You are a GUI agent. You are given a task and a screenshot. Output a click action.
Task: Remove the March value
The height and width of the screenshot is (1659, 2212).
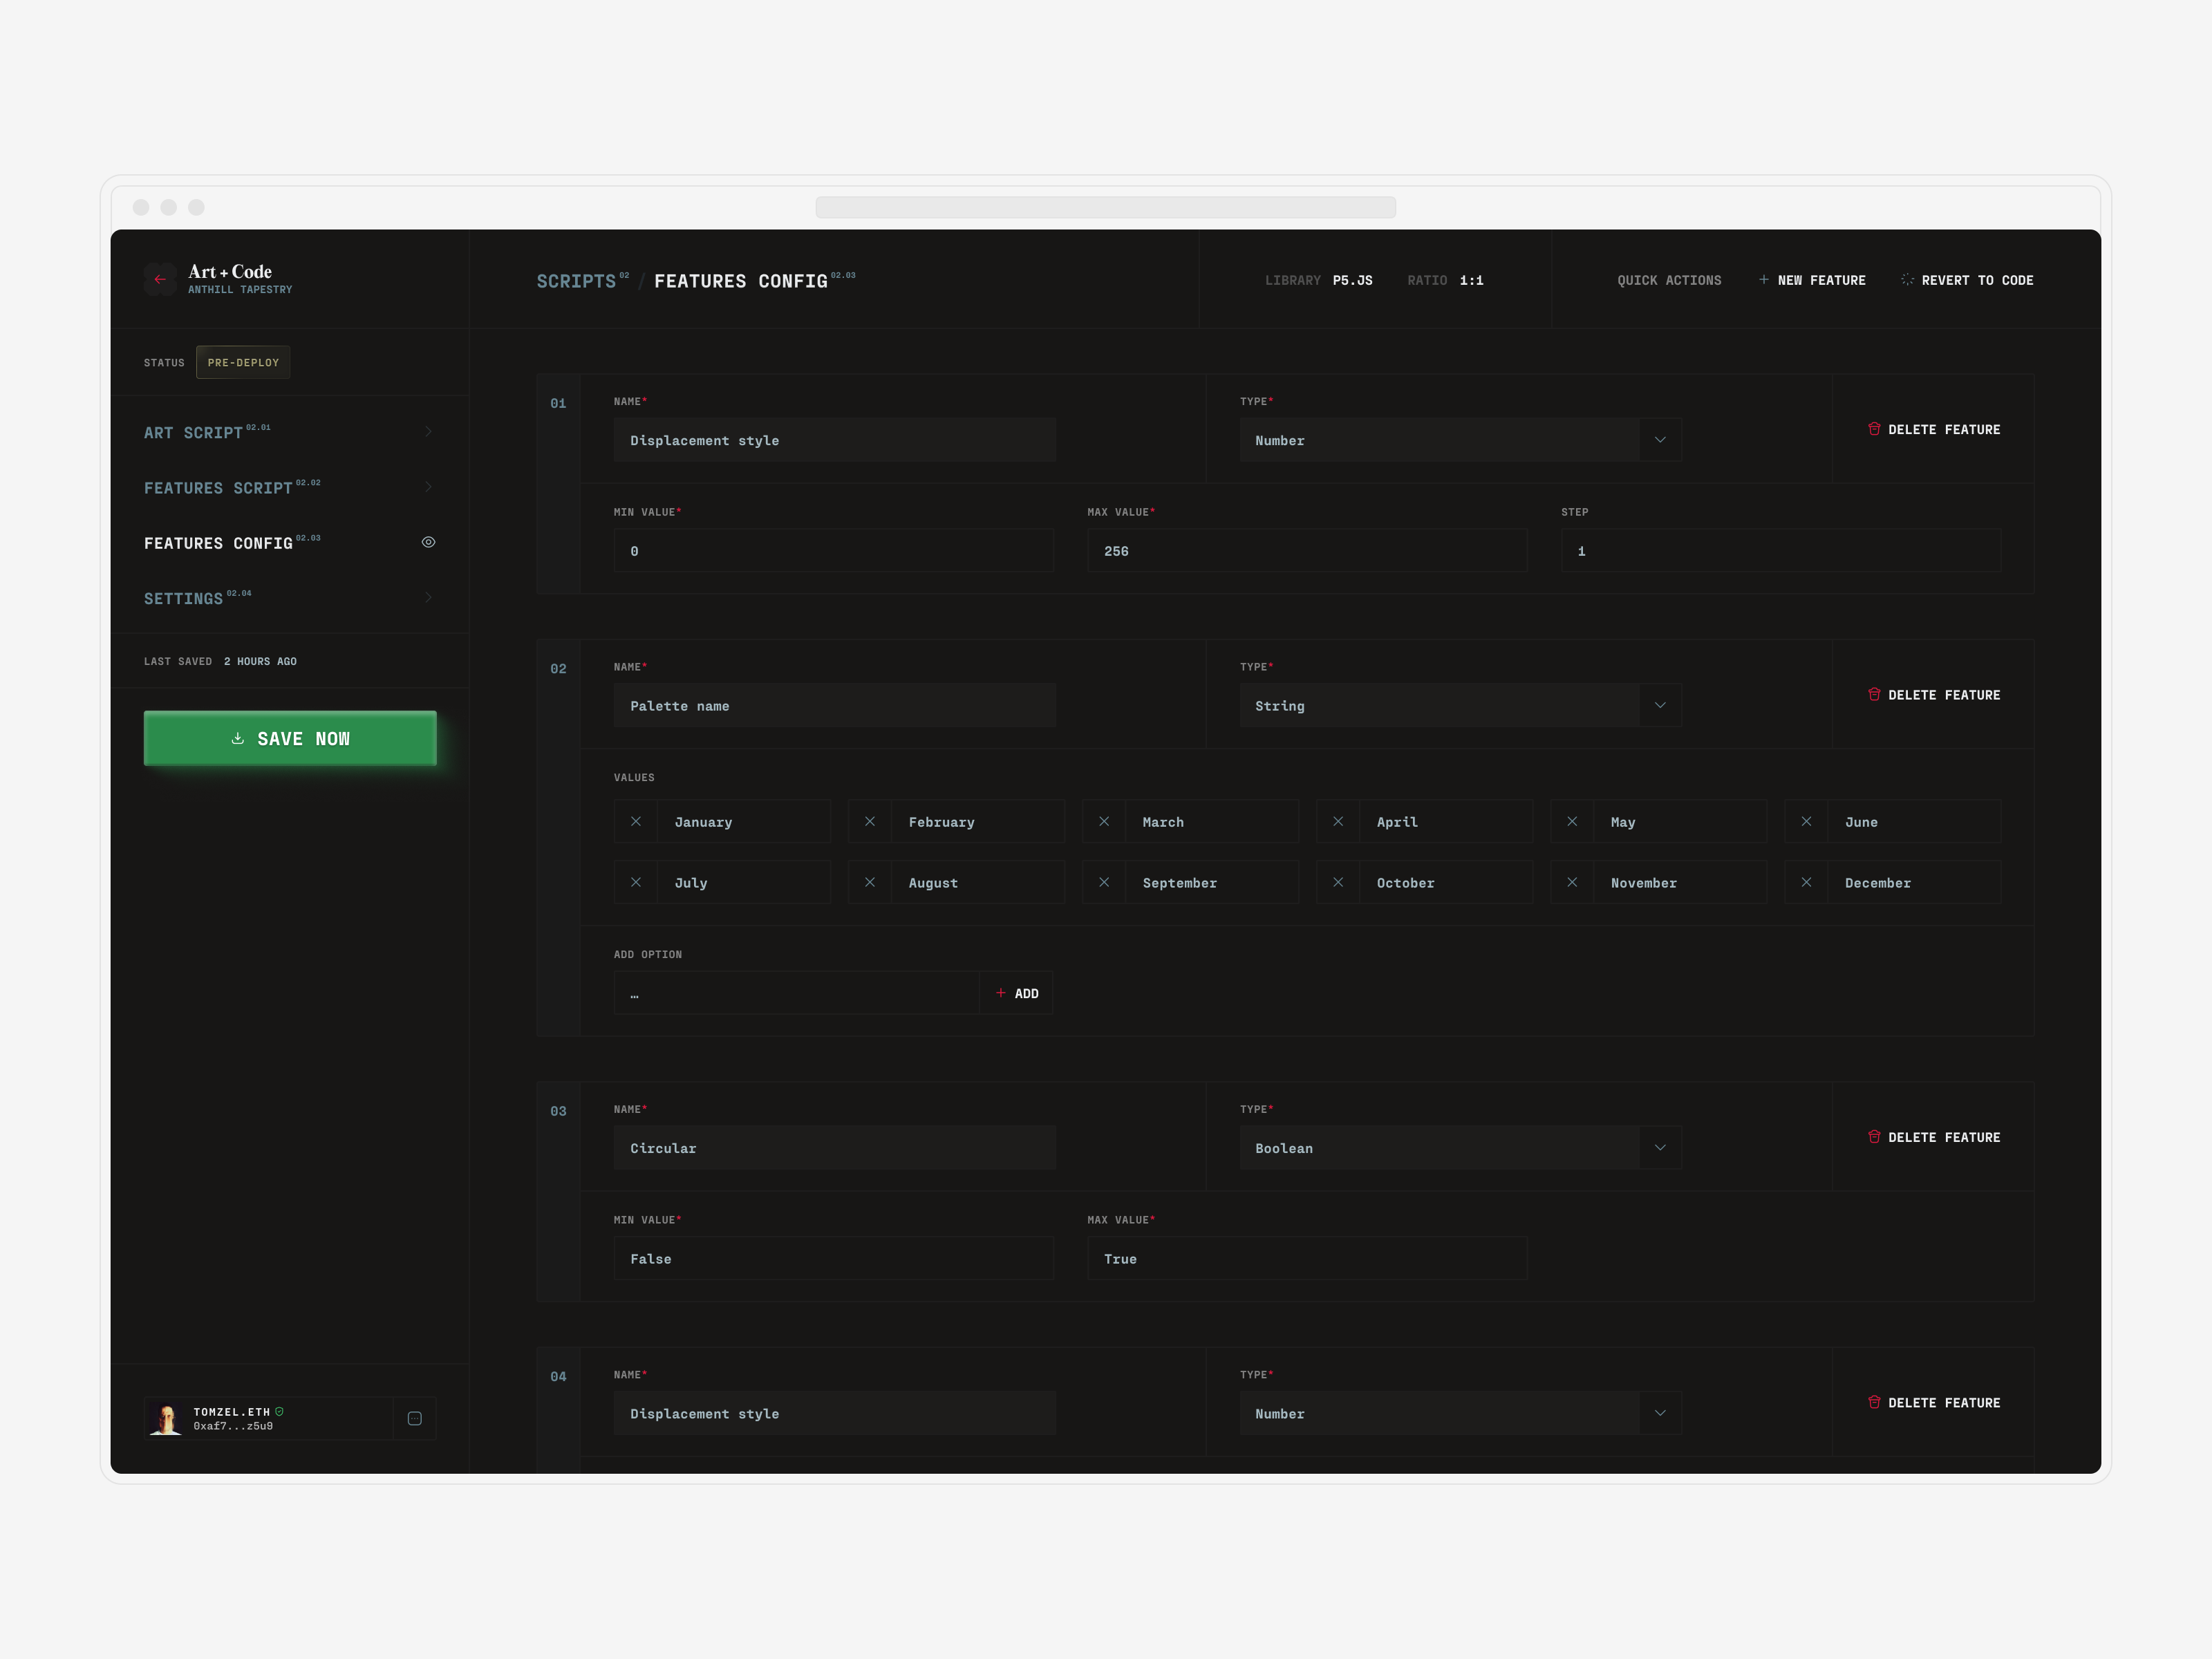(x=1104, y=822)
